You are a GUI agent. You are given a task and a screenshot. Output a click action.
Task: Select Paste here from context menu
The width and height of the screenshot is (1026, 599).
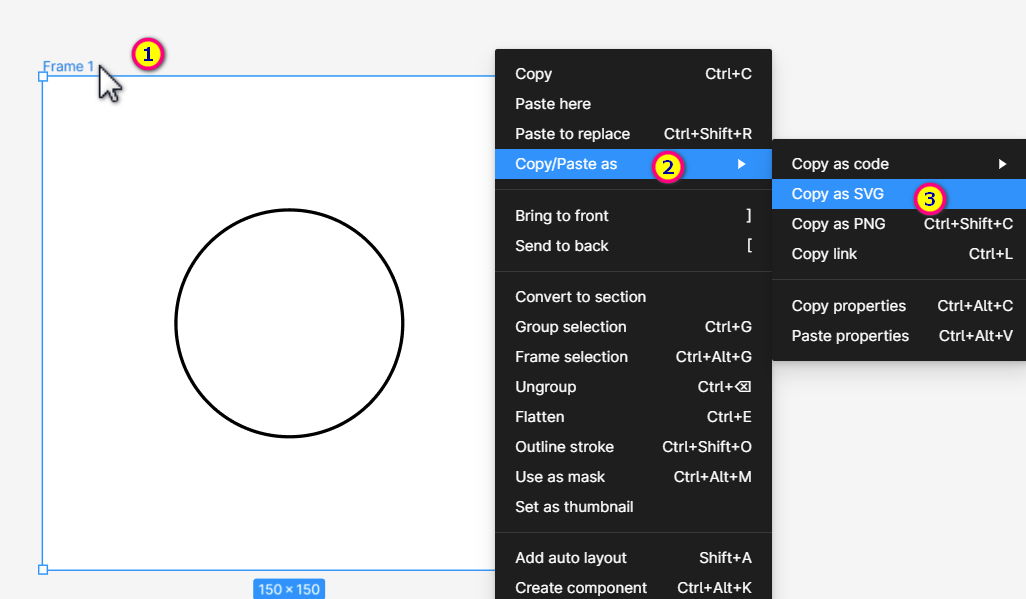coord(553,104)
